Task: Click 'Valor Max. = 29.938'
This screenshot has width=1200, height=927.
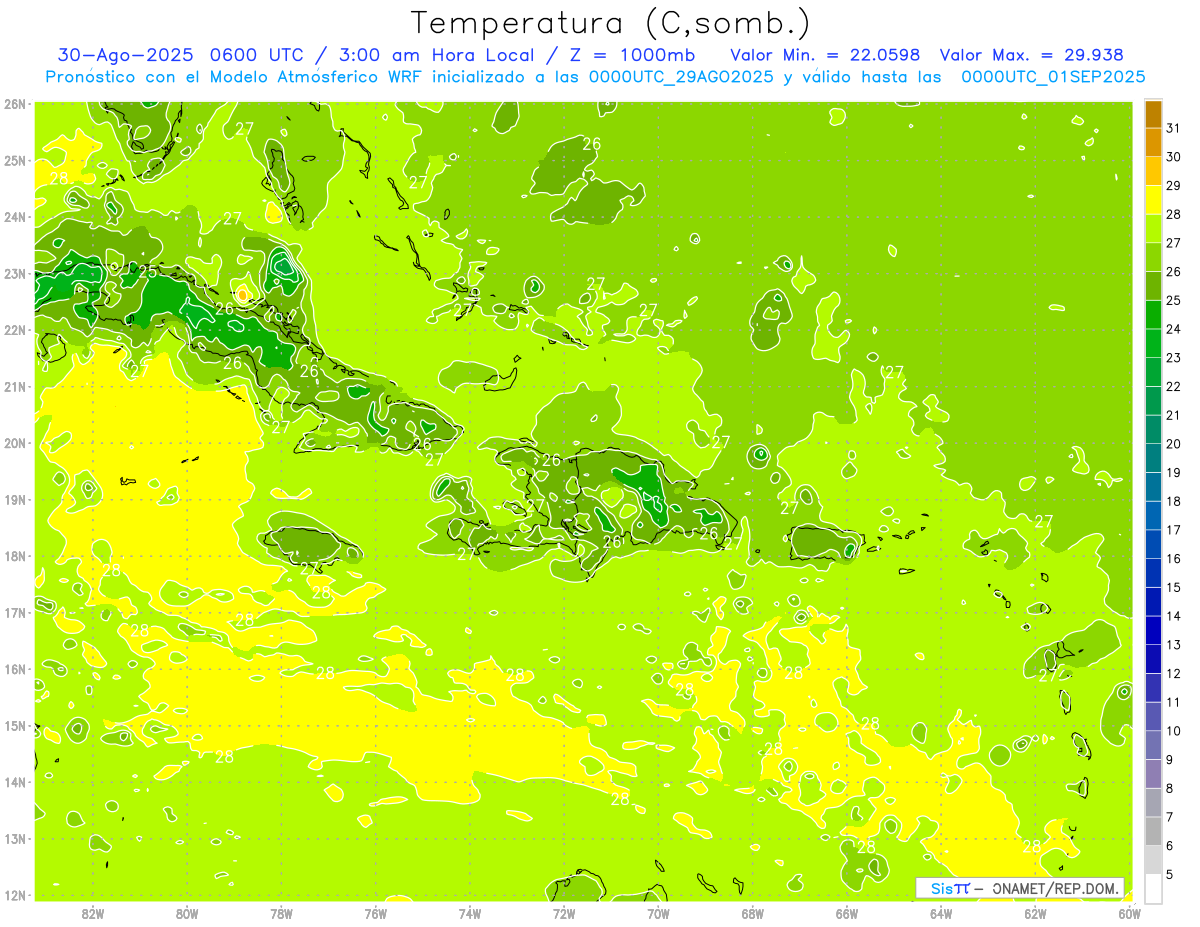Action: (1031, 55)
